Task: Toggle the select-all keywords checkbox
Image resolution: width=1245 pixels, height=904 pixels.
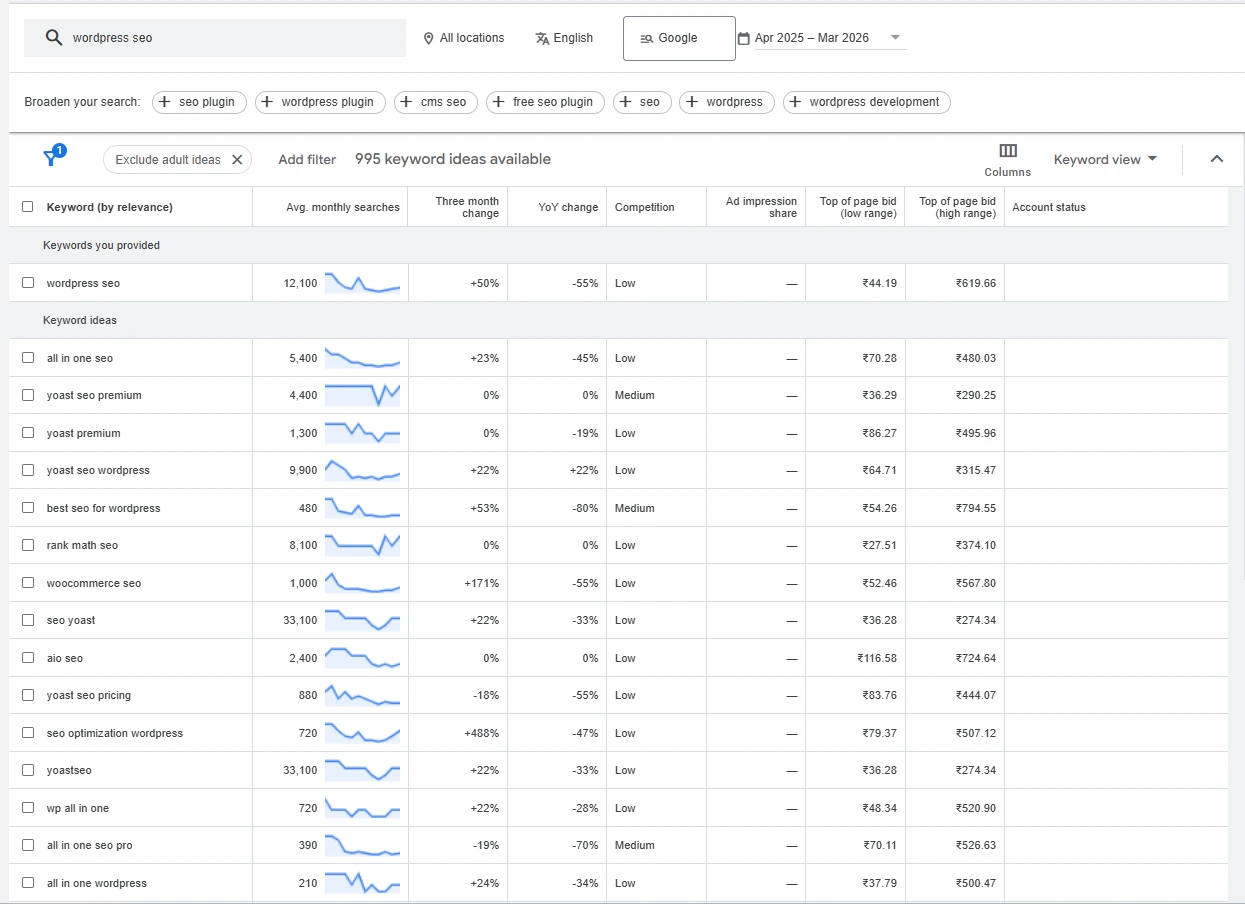Action: pos(28,207)
